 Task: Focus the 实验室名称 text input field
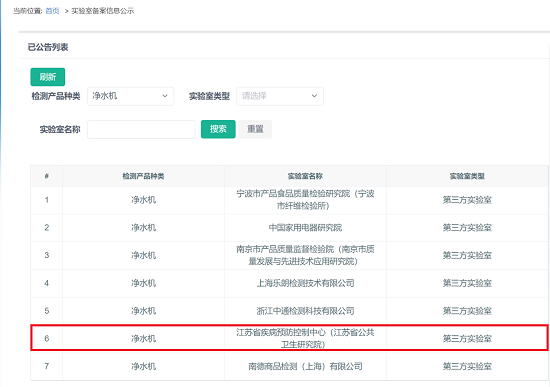click(141, 129)
